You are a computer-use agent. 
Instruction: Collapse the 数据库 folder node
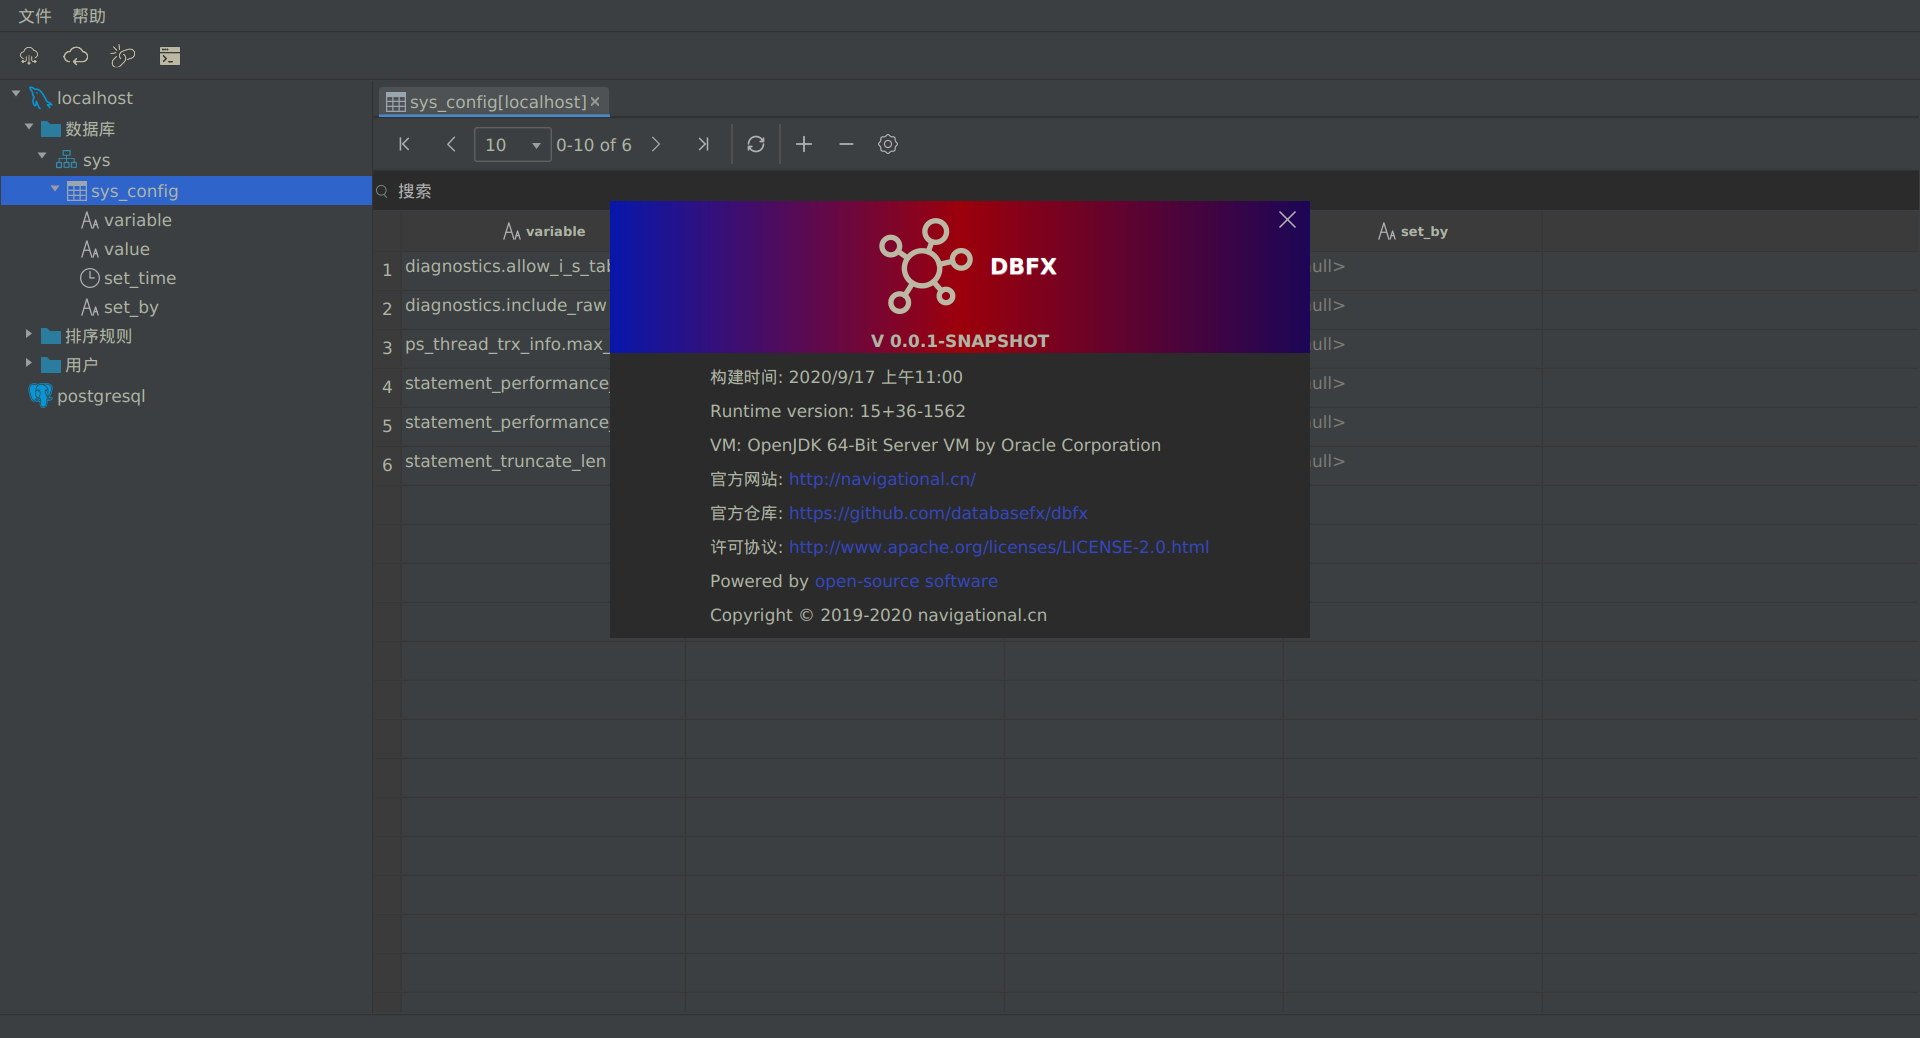(29, 126)
